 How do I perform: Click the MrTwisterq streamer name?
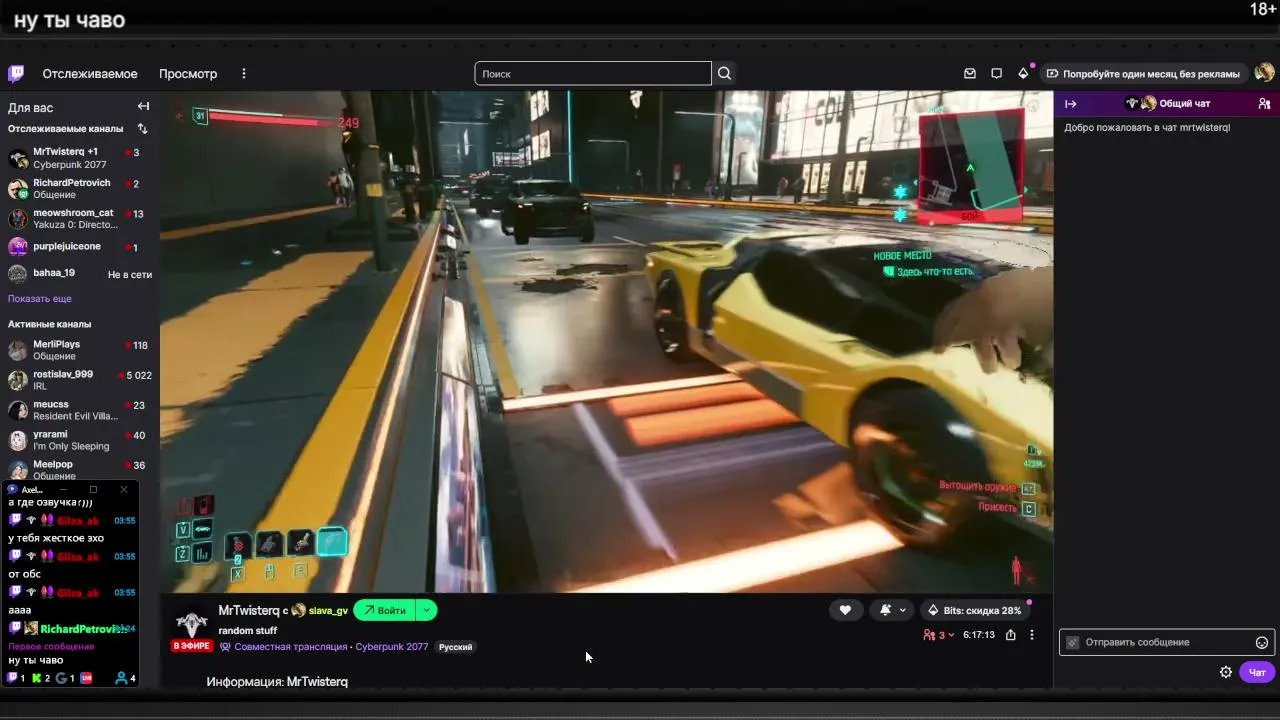click(249, 611)
